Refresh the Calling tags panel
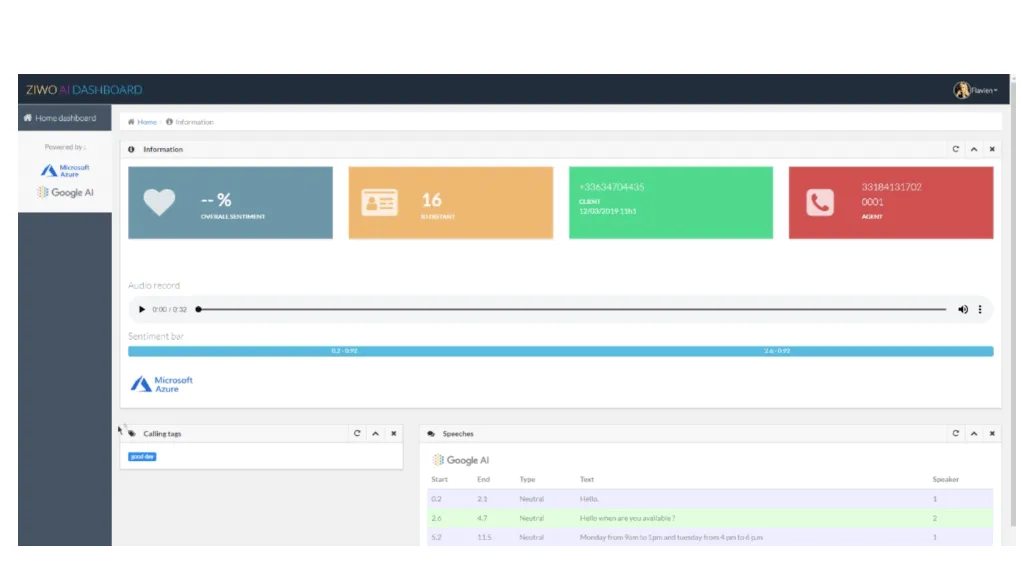 click(x=357, y=434)
